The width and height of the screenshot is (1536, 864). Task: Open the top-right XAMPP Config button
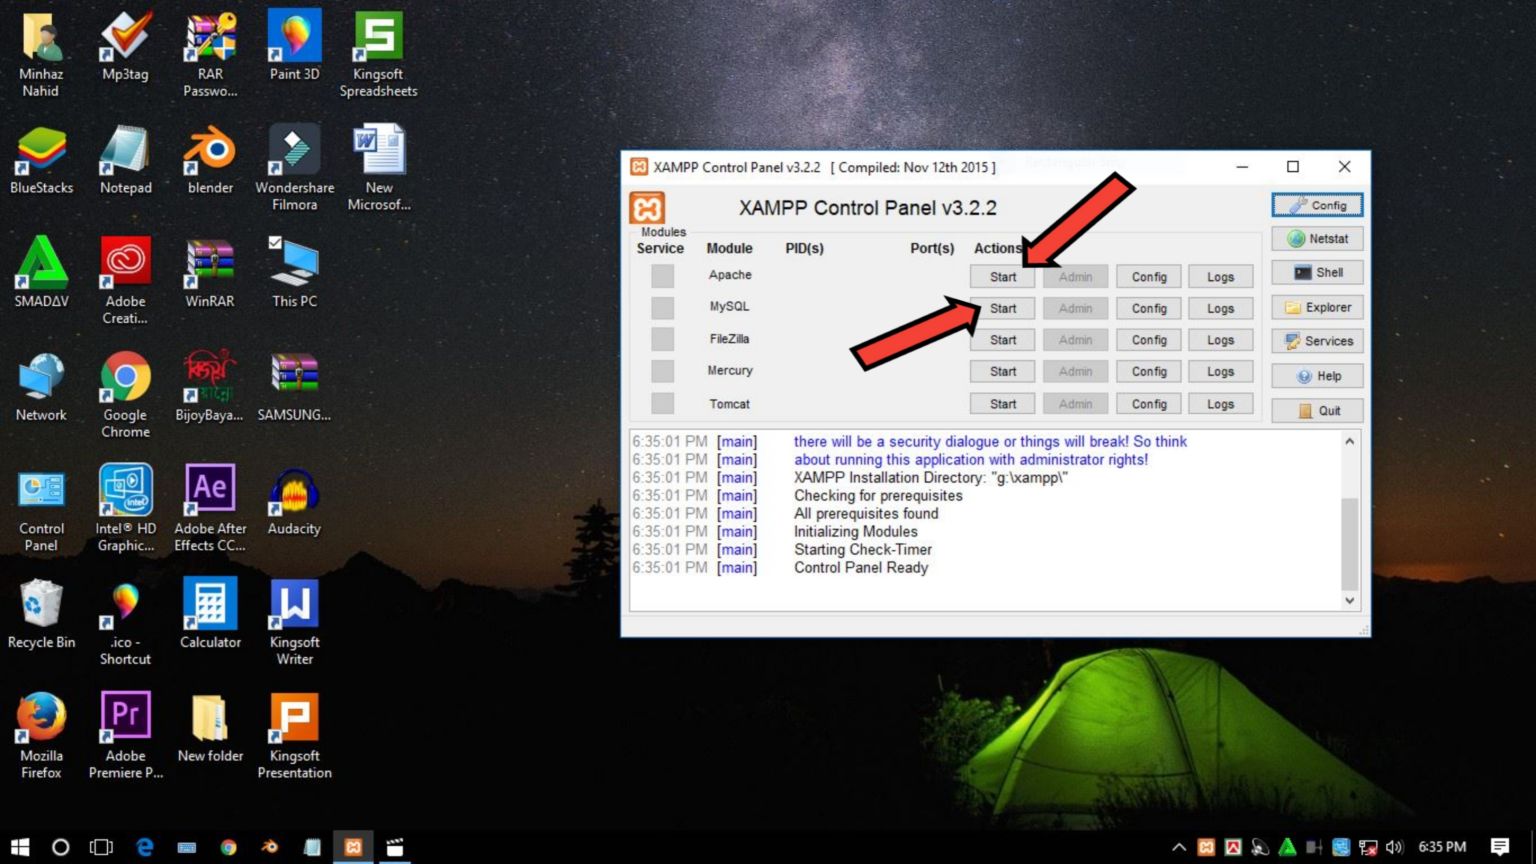pos(1317,205)
